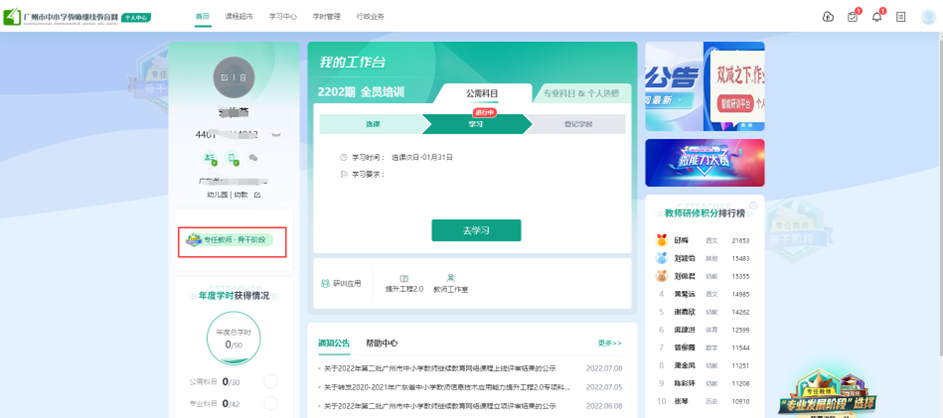Click the 年度学时获得情况 heading

click(233, 295)
